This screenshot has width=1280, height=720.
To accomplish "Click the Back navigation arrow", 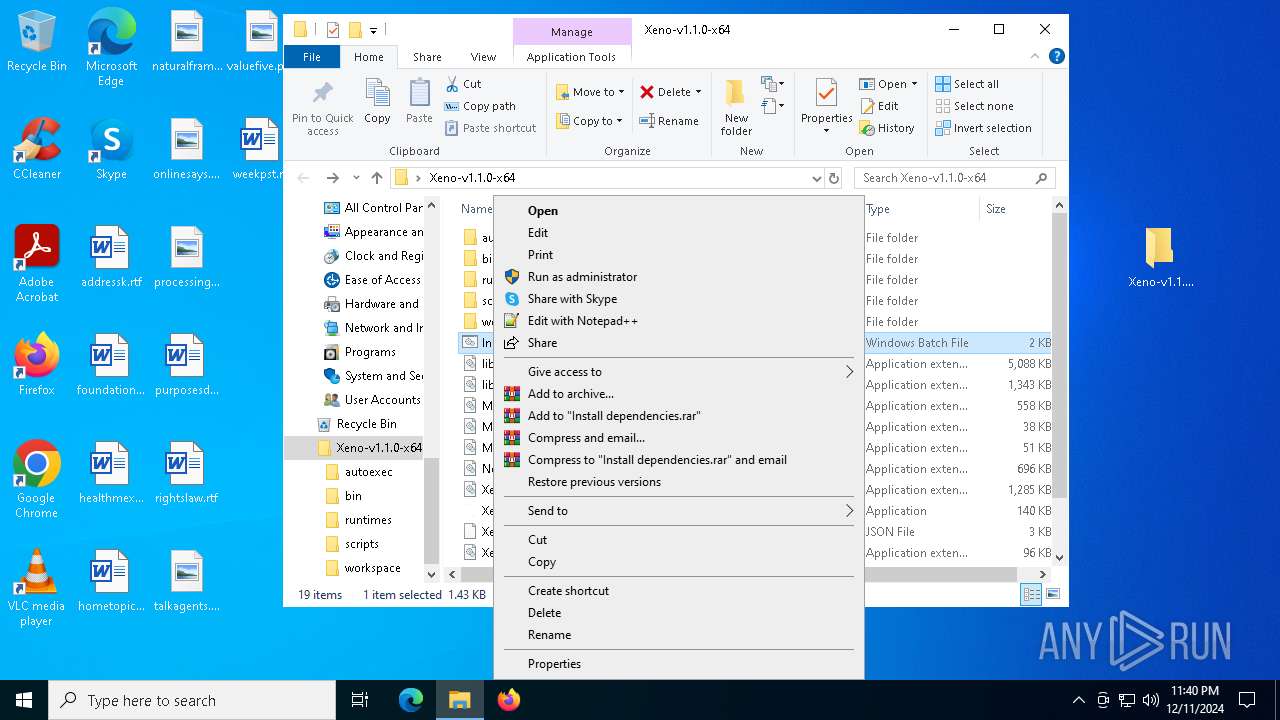I will tap(304, 178).
